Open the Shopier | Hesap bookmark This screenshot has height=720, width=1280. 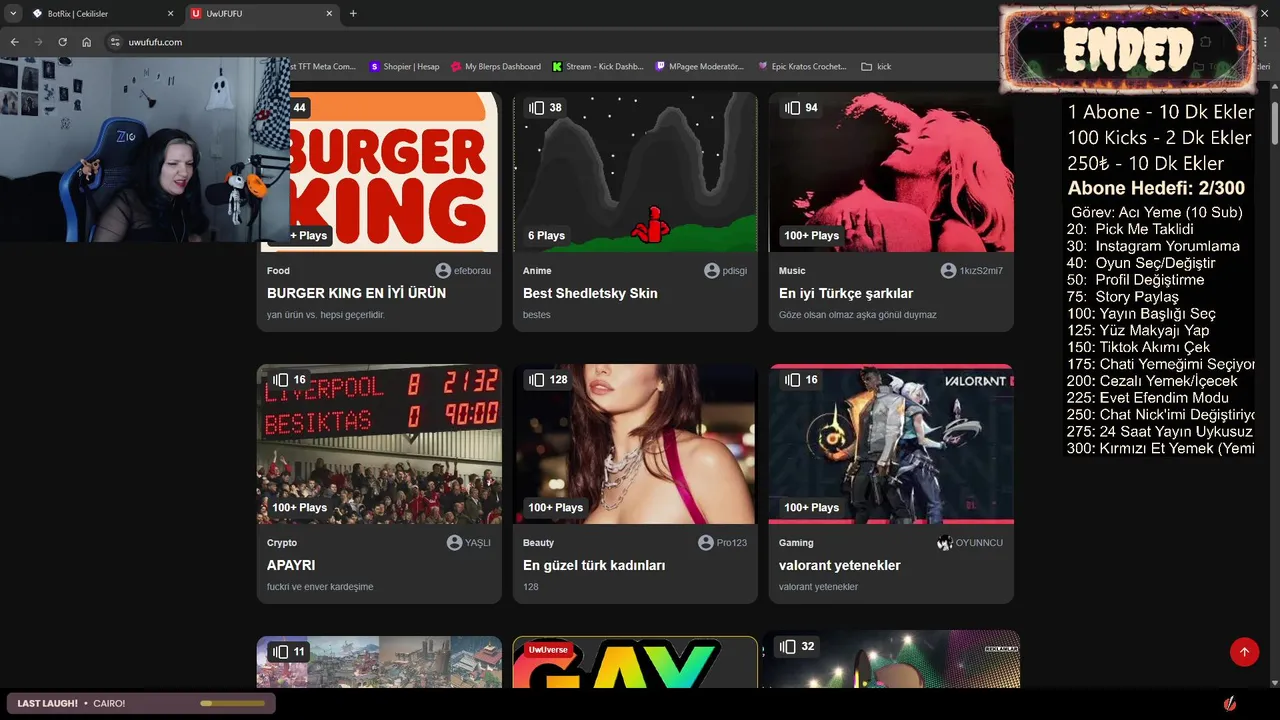404,66
